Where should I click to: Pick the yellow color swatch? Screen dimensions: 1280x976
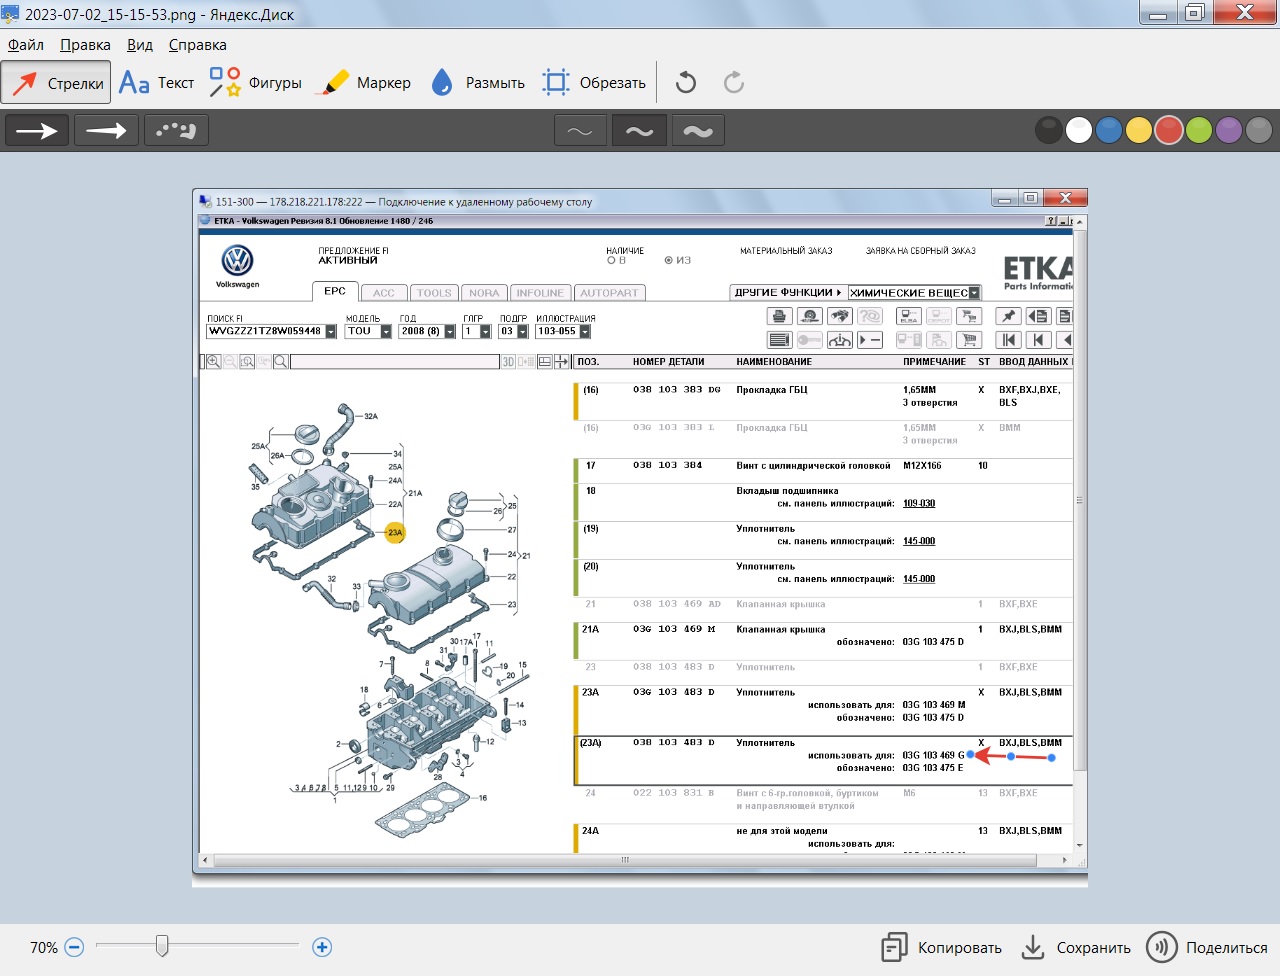click(x=1139, y=130)
